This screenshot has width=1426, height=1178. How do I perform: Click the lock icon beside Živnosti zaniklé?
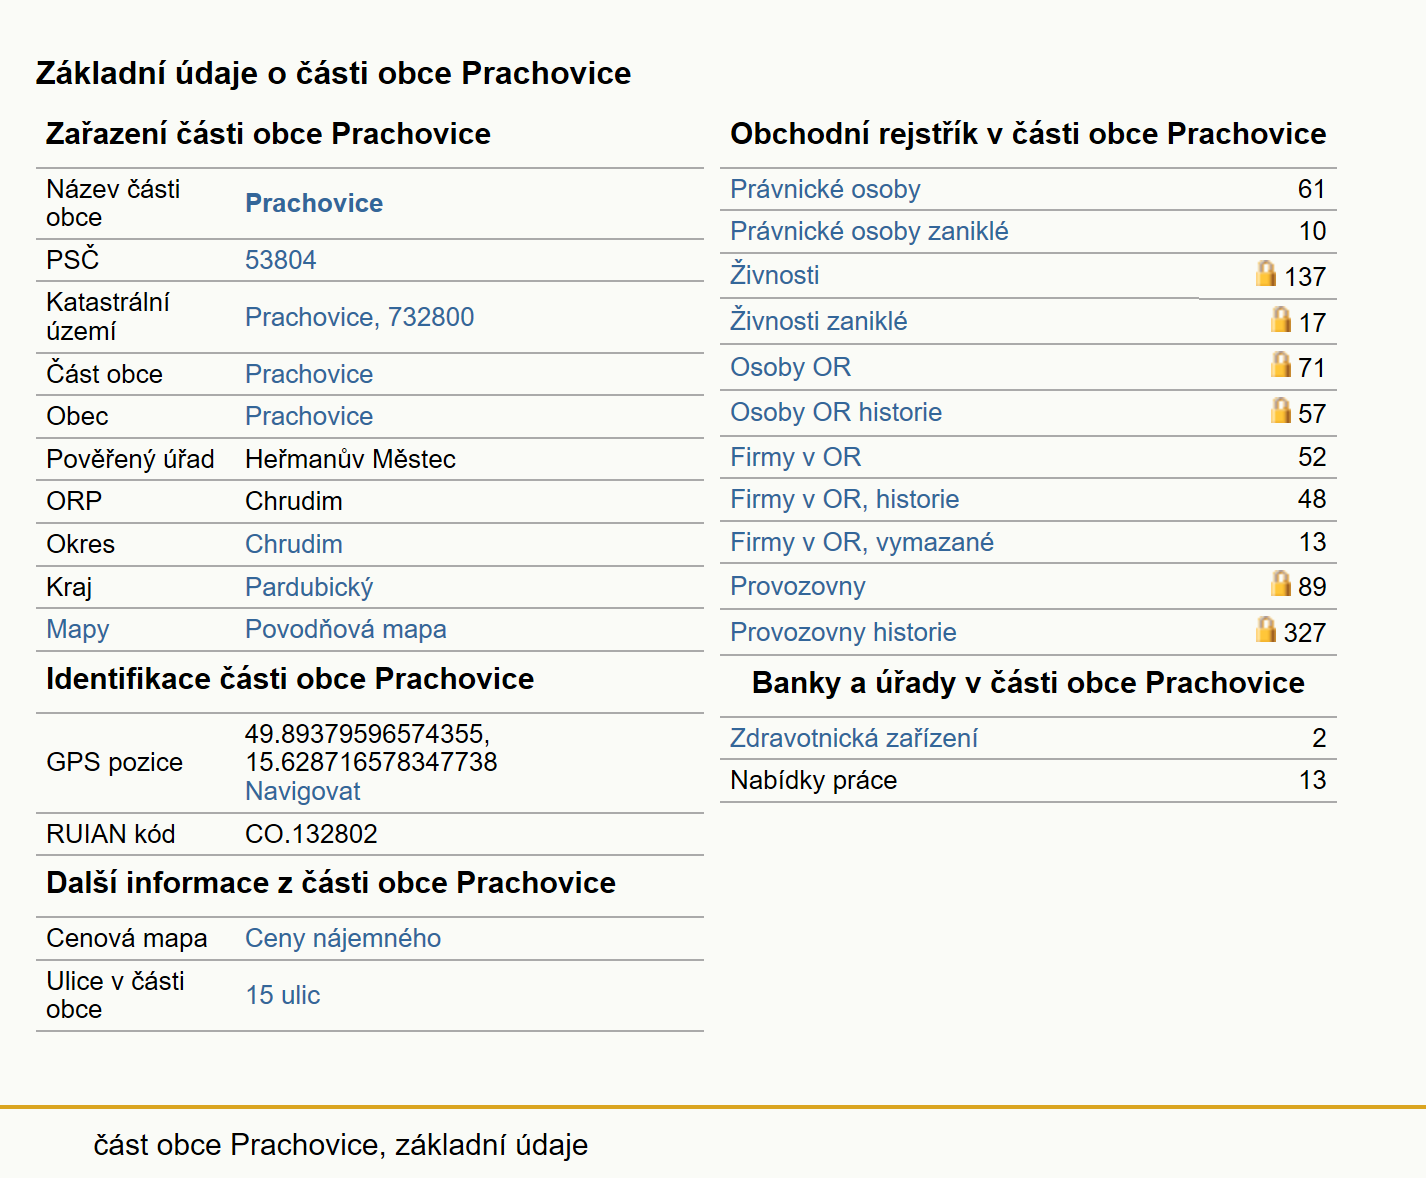(x=1281, y=319)
